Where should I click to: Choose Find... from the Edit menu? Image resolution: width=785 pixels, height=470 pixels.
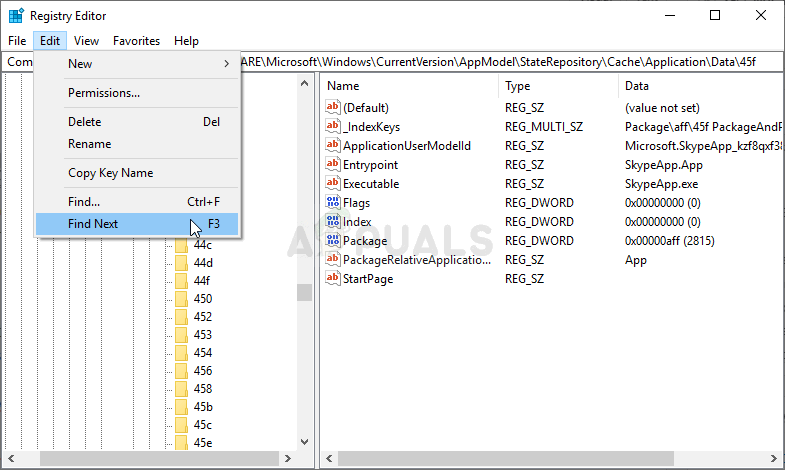[137, 202]
